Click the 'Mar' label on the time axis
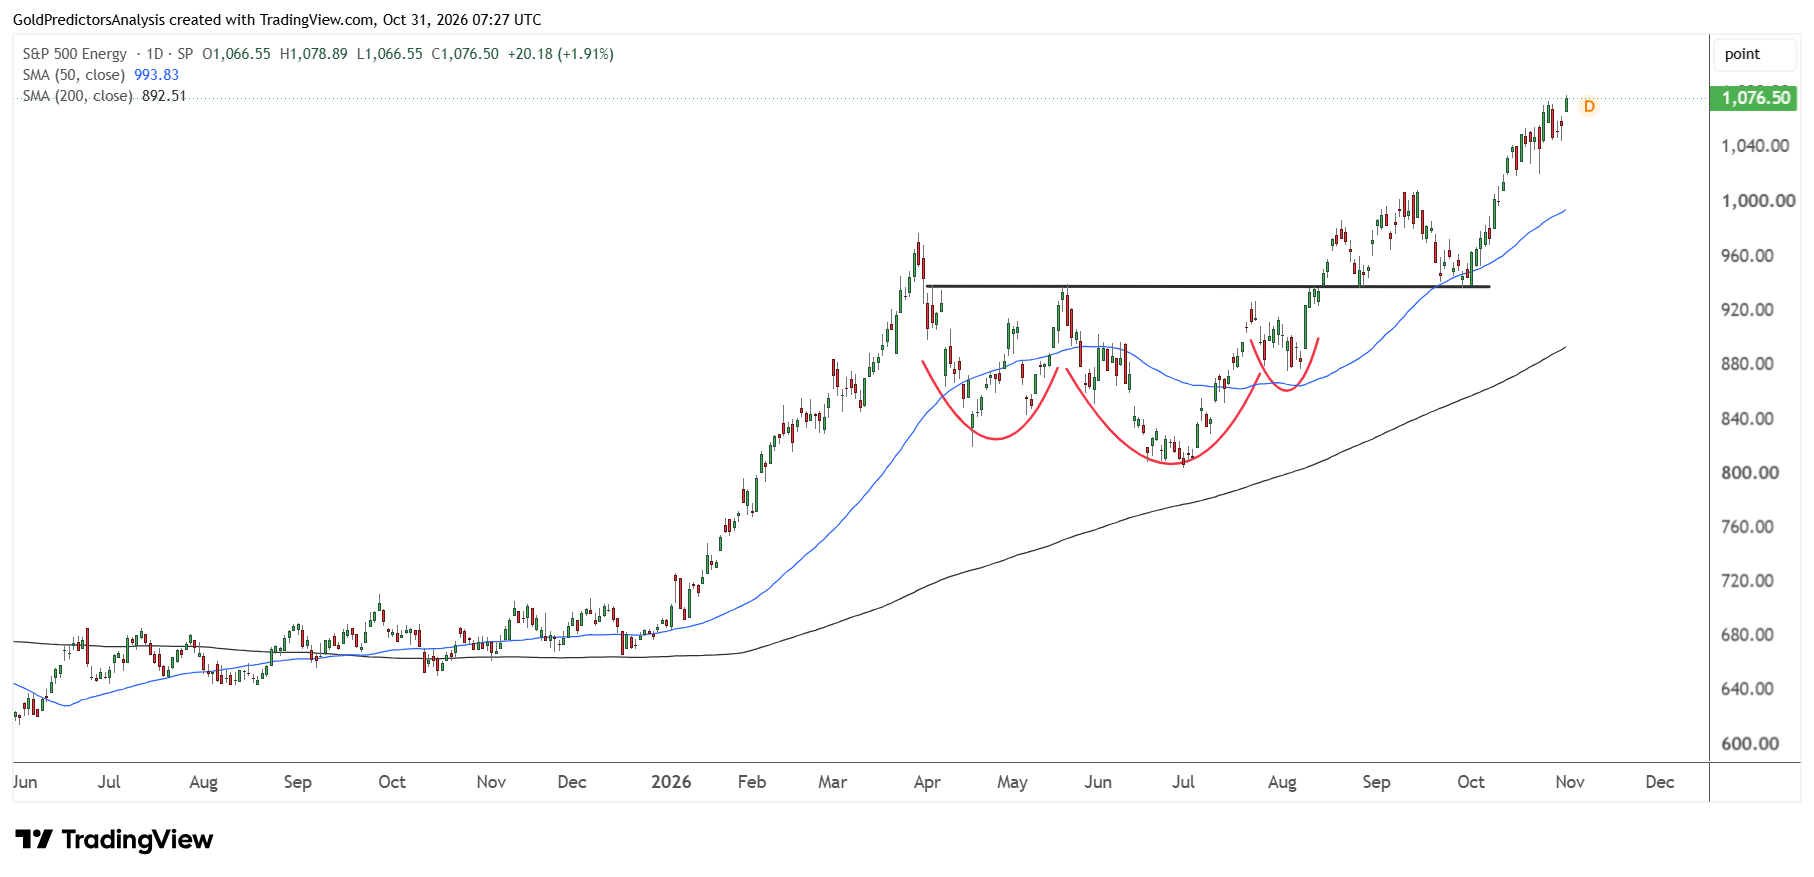The width and height of the screenshot is (1814, 877). pyautogui.click(x=833, y=782)
